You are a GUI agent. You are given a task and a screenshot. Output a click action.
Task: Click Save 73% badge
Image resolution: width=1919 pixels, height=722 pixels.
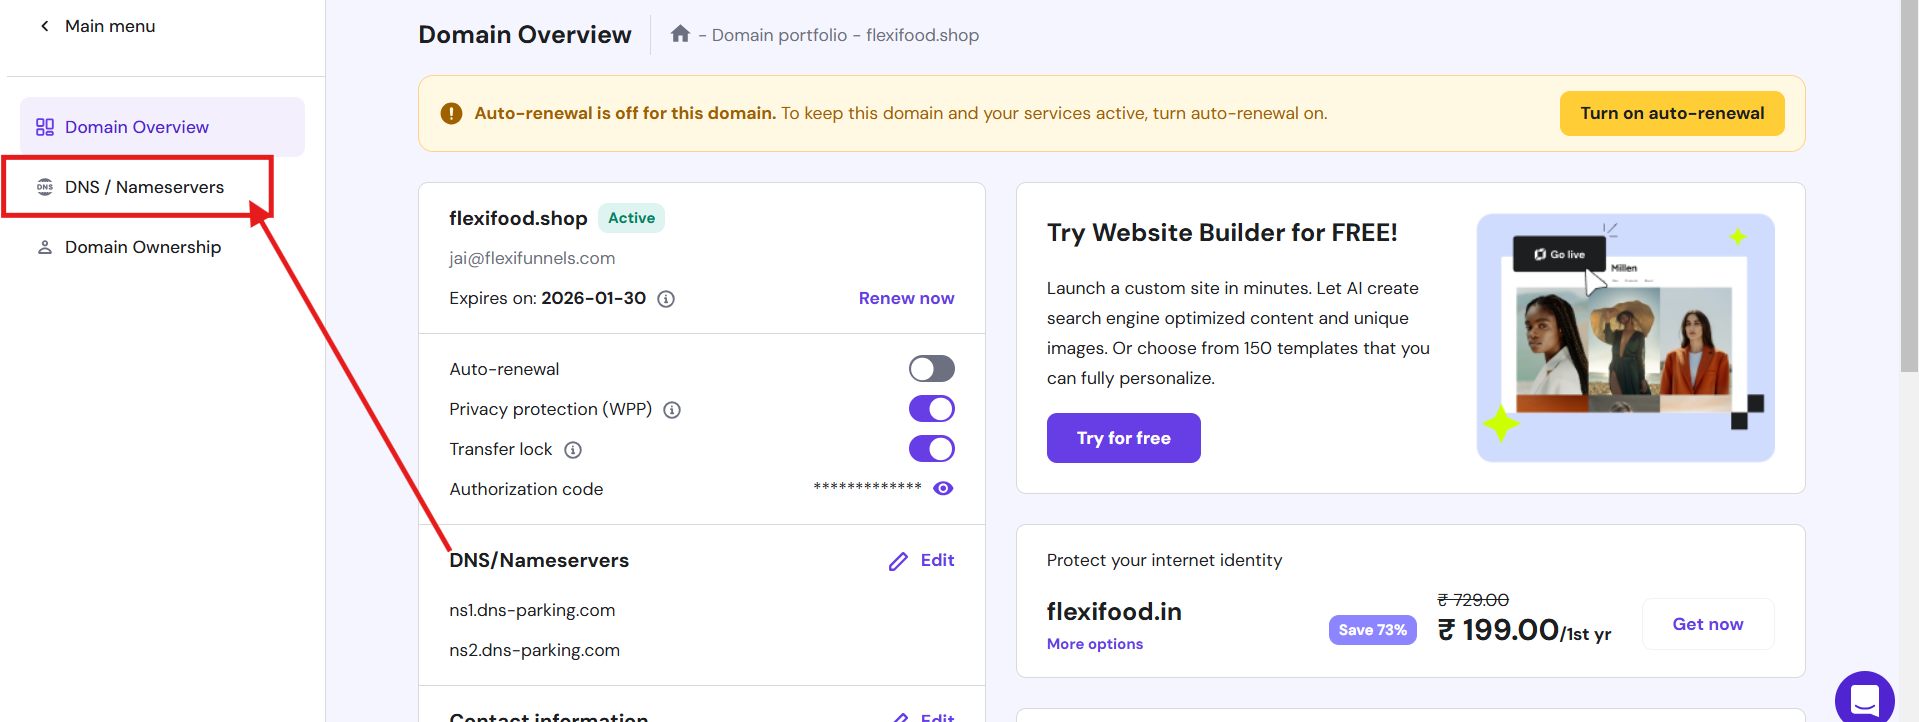click(1372, 630)
